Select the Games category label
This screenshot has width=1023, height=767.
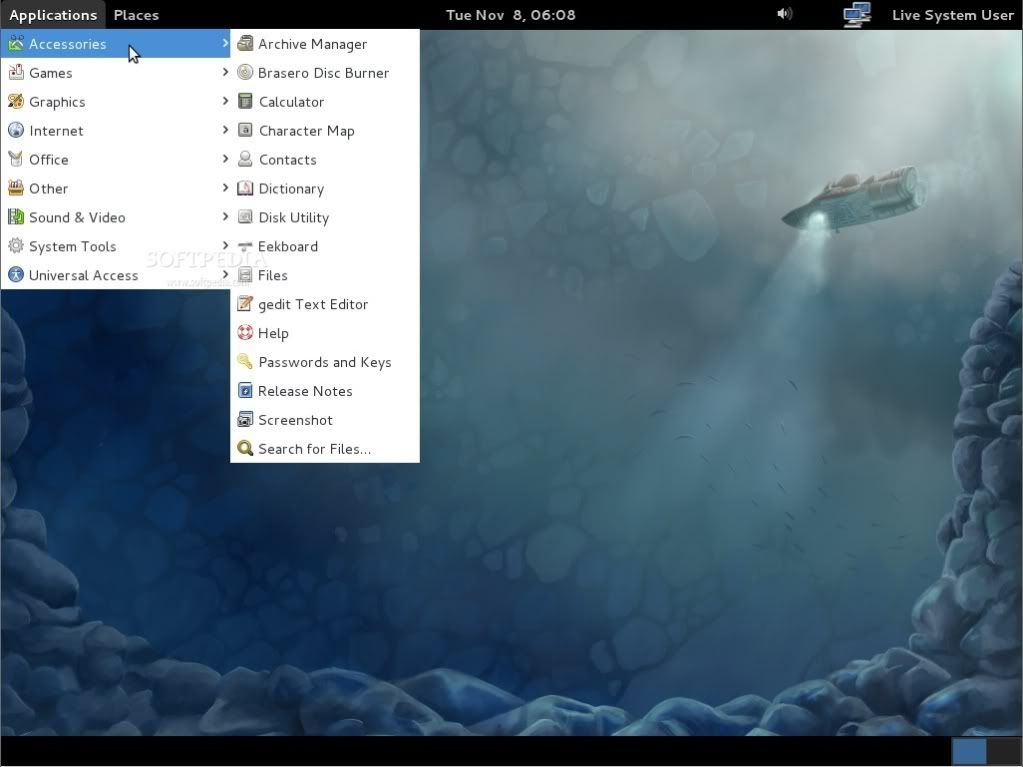[50, 73]
